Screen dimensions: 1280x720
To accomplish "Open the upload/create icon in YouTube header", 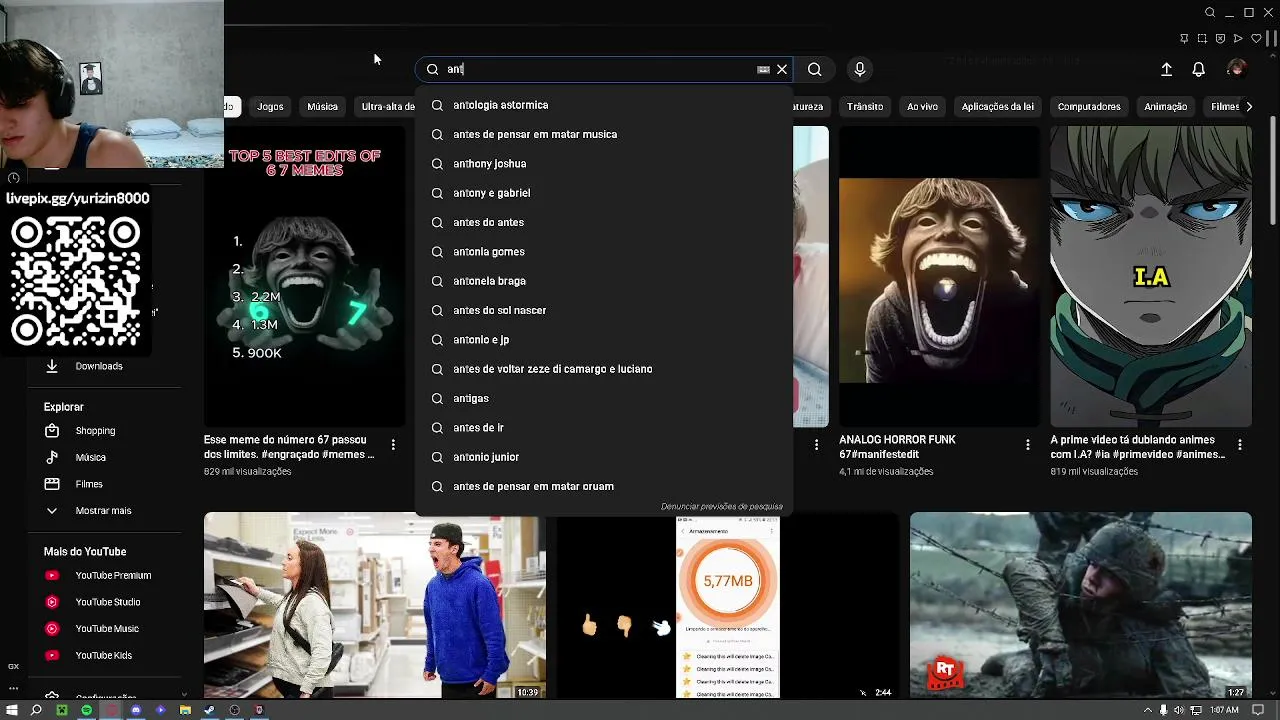I will [1166, 69].
